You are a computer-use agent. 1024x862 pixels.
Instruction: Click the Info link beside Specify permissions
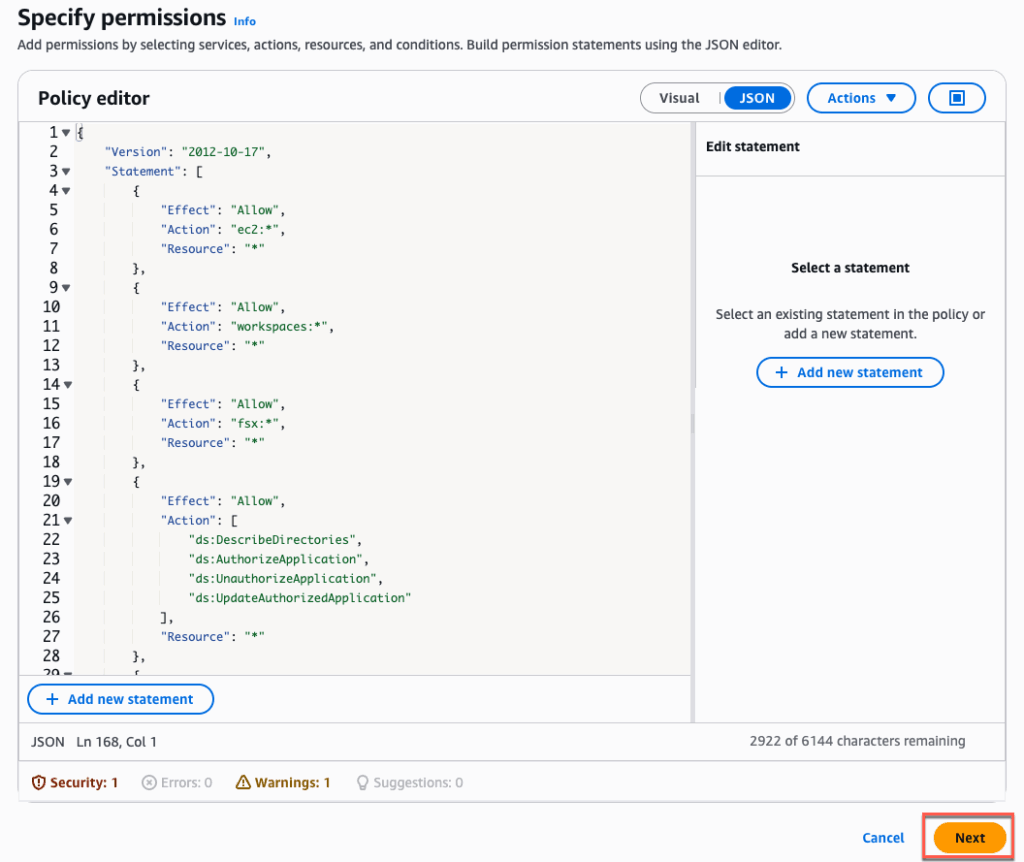pyautogui.click(x=244, y=21)
